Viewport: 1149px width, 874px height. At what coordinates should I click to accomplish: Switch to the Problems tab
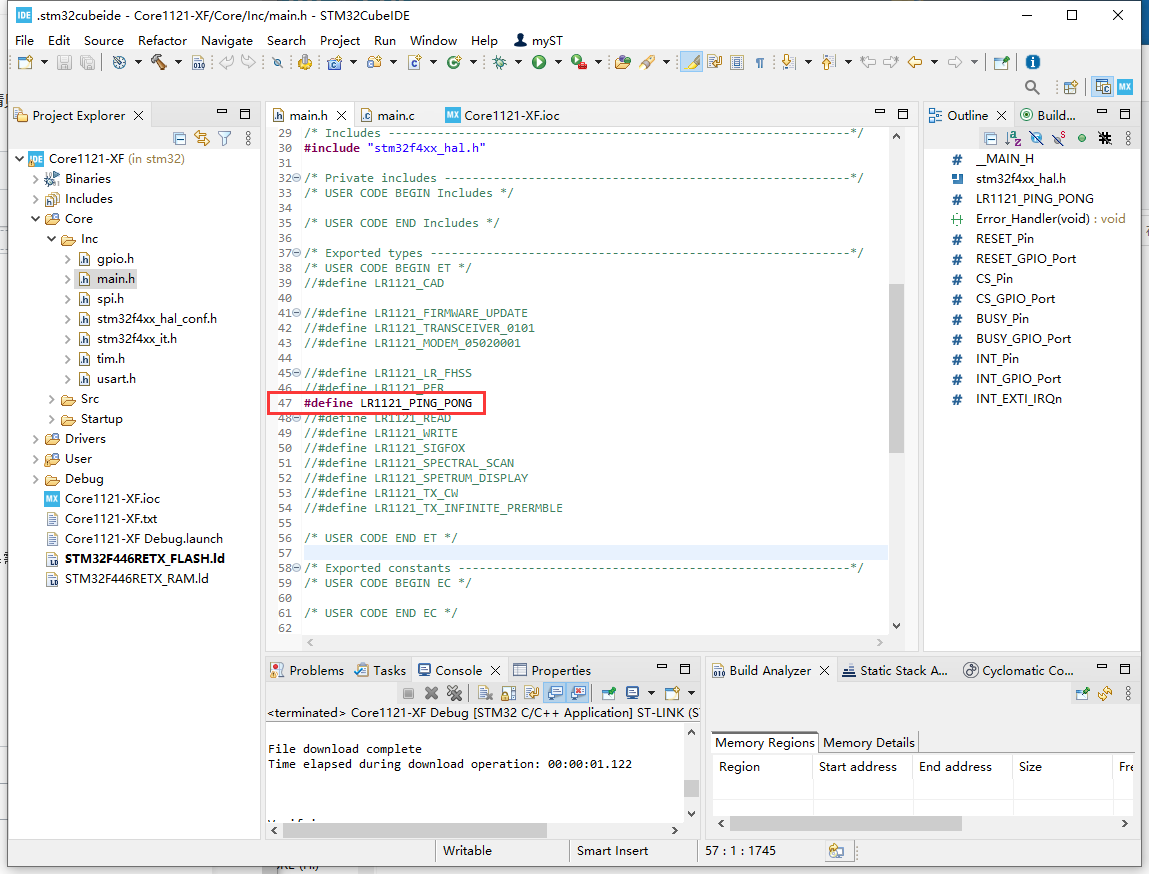[307, 670]
